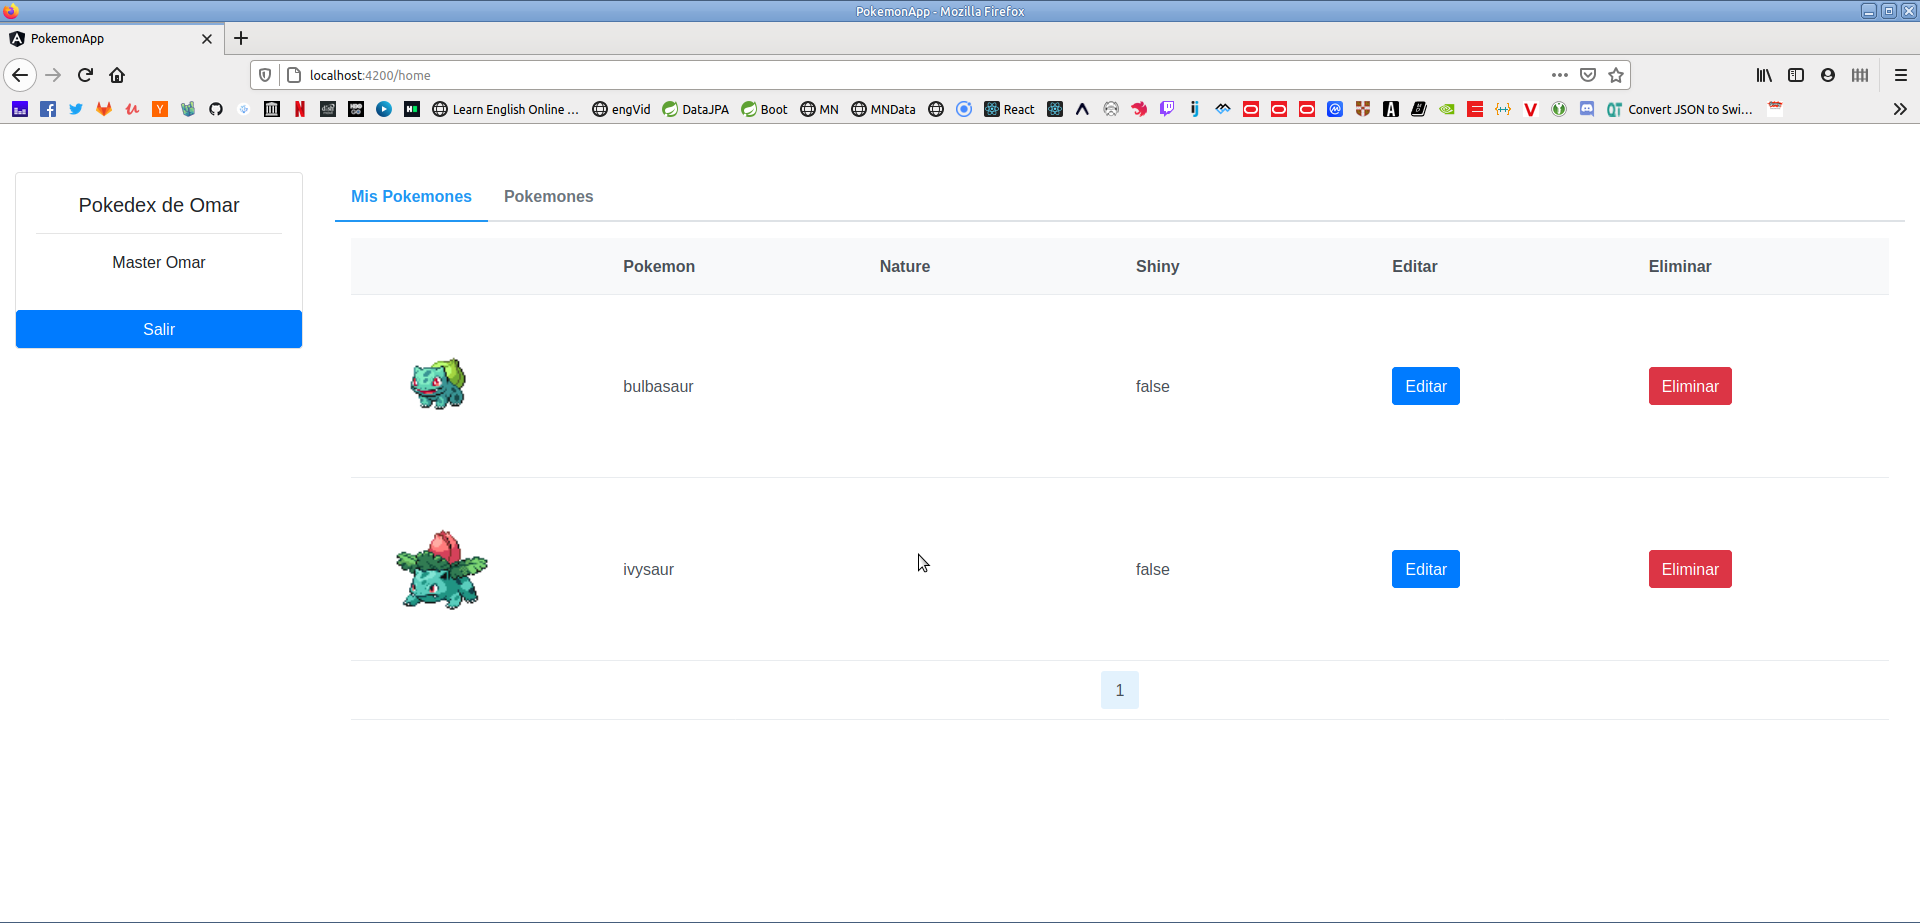Open the GitLab bookmark icon

[104, 109]
